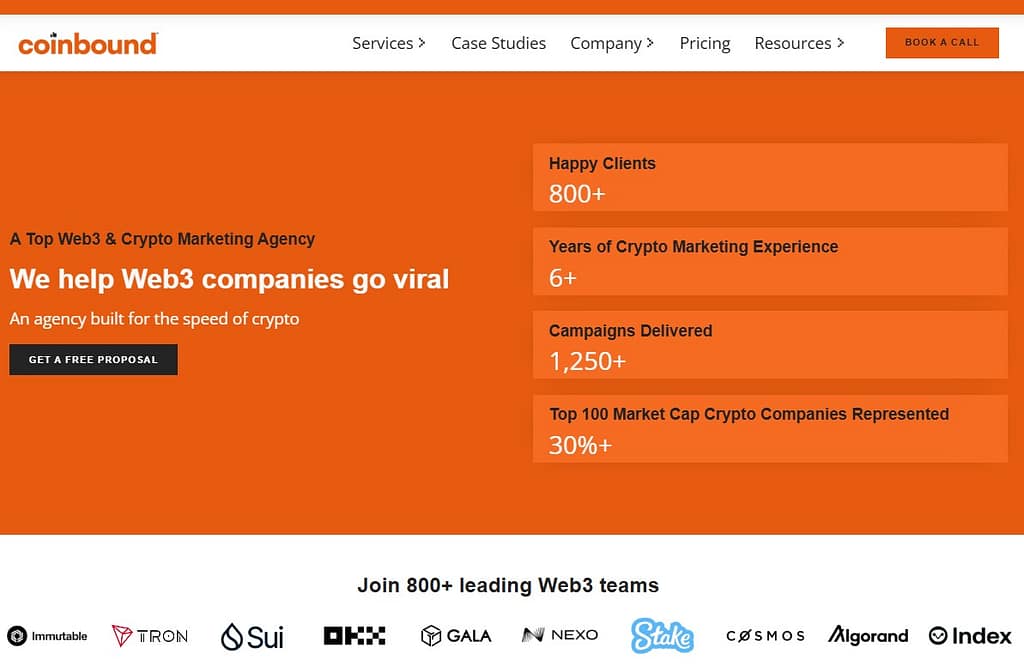1024x667 pixels.
Task: Expand the Company dropdown menu
Action: (x=612, y=43)
